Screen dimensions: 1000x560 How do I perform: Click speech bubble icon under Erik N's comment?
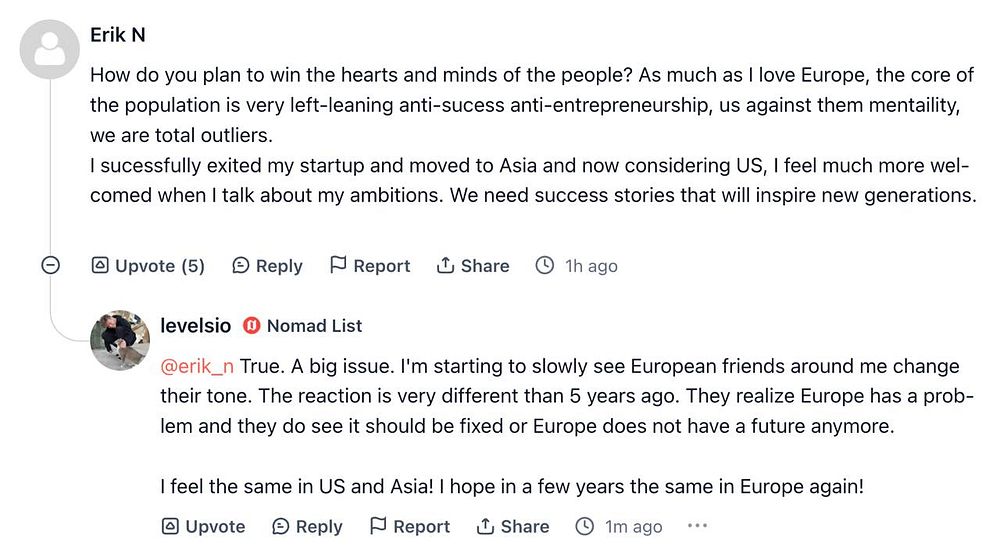(241, 266)
